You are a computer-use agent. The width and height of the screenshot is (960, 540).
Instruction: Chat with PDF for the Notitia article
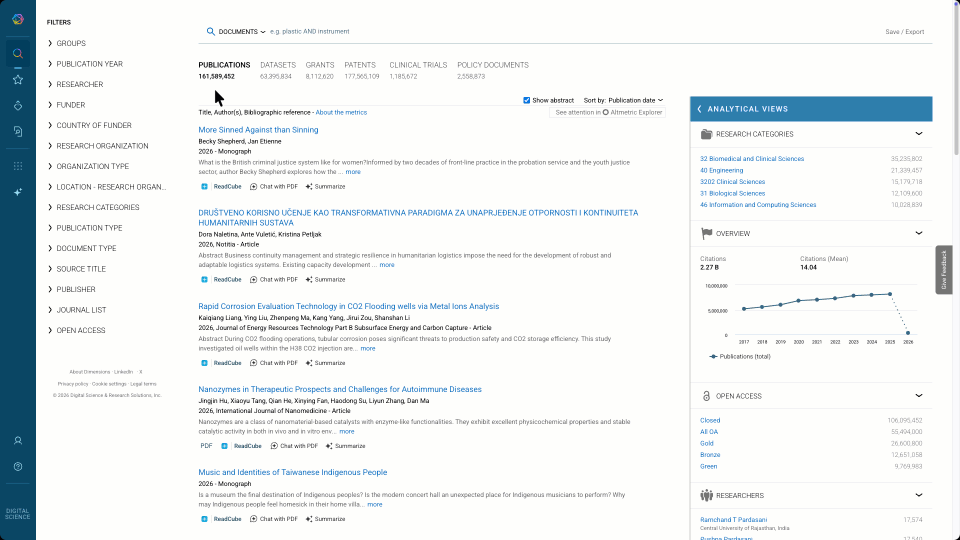[274, 280]
